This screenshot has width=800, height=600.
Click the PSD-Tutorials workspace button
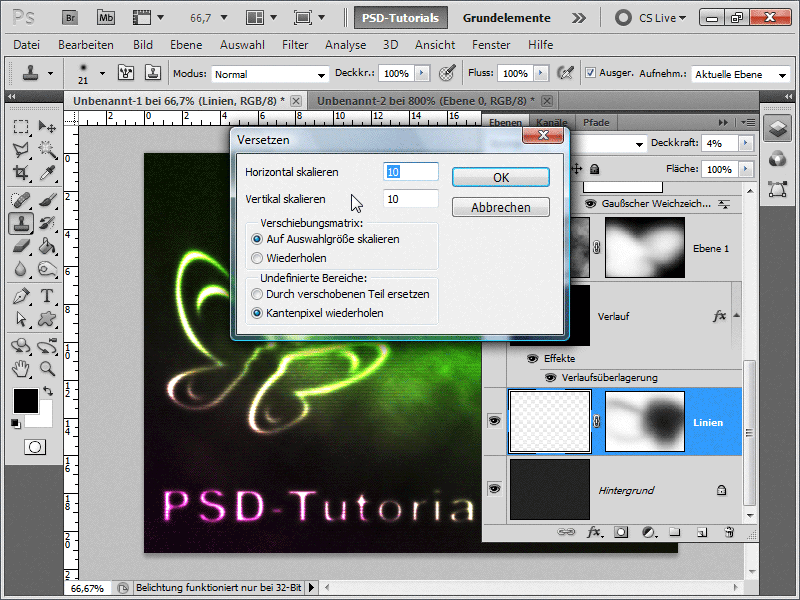401,18
